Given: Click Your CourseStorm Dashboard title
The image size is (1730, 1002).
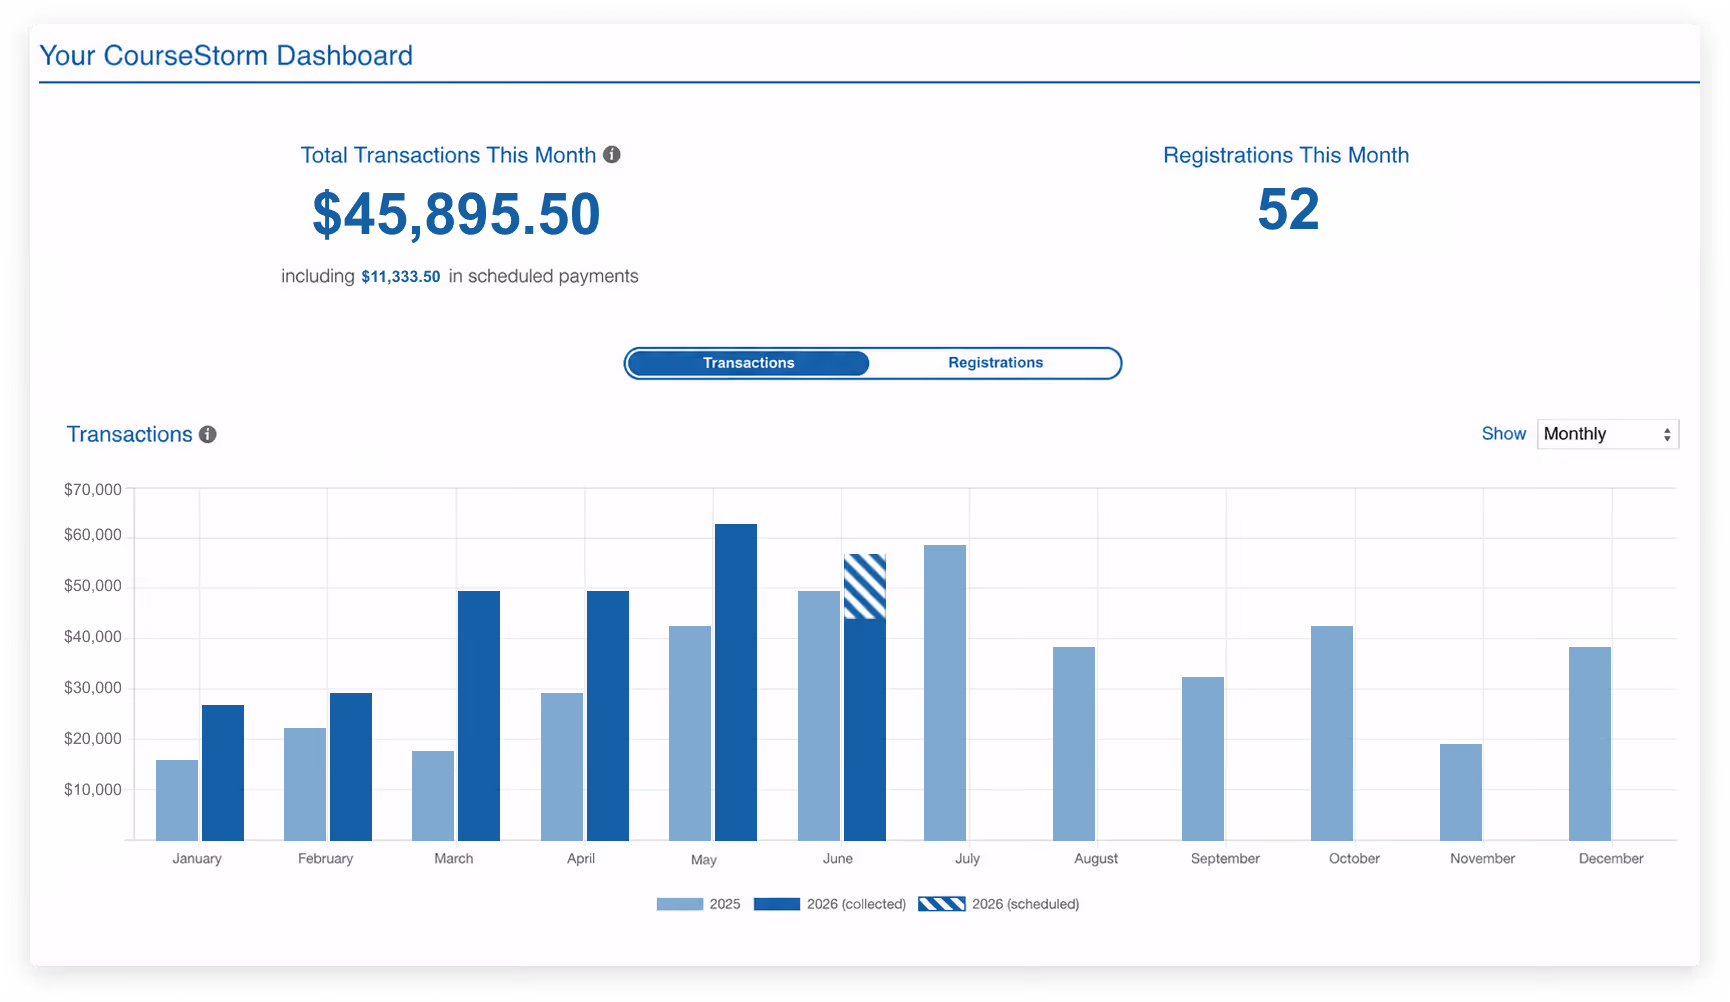Looking at the screenshot, I should point(226,55).
